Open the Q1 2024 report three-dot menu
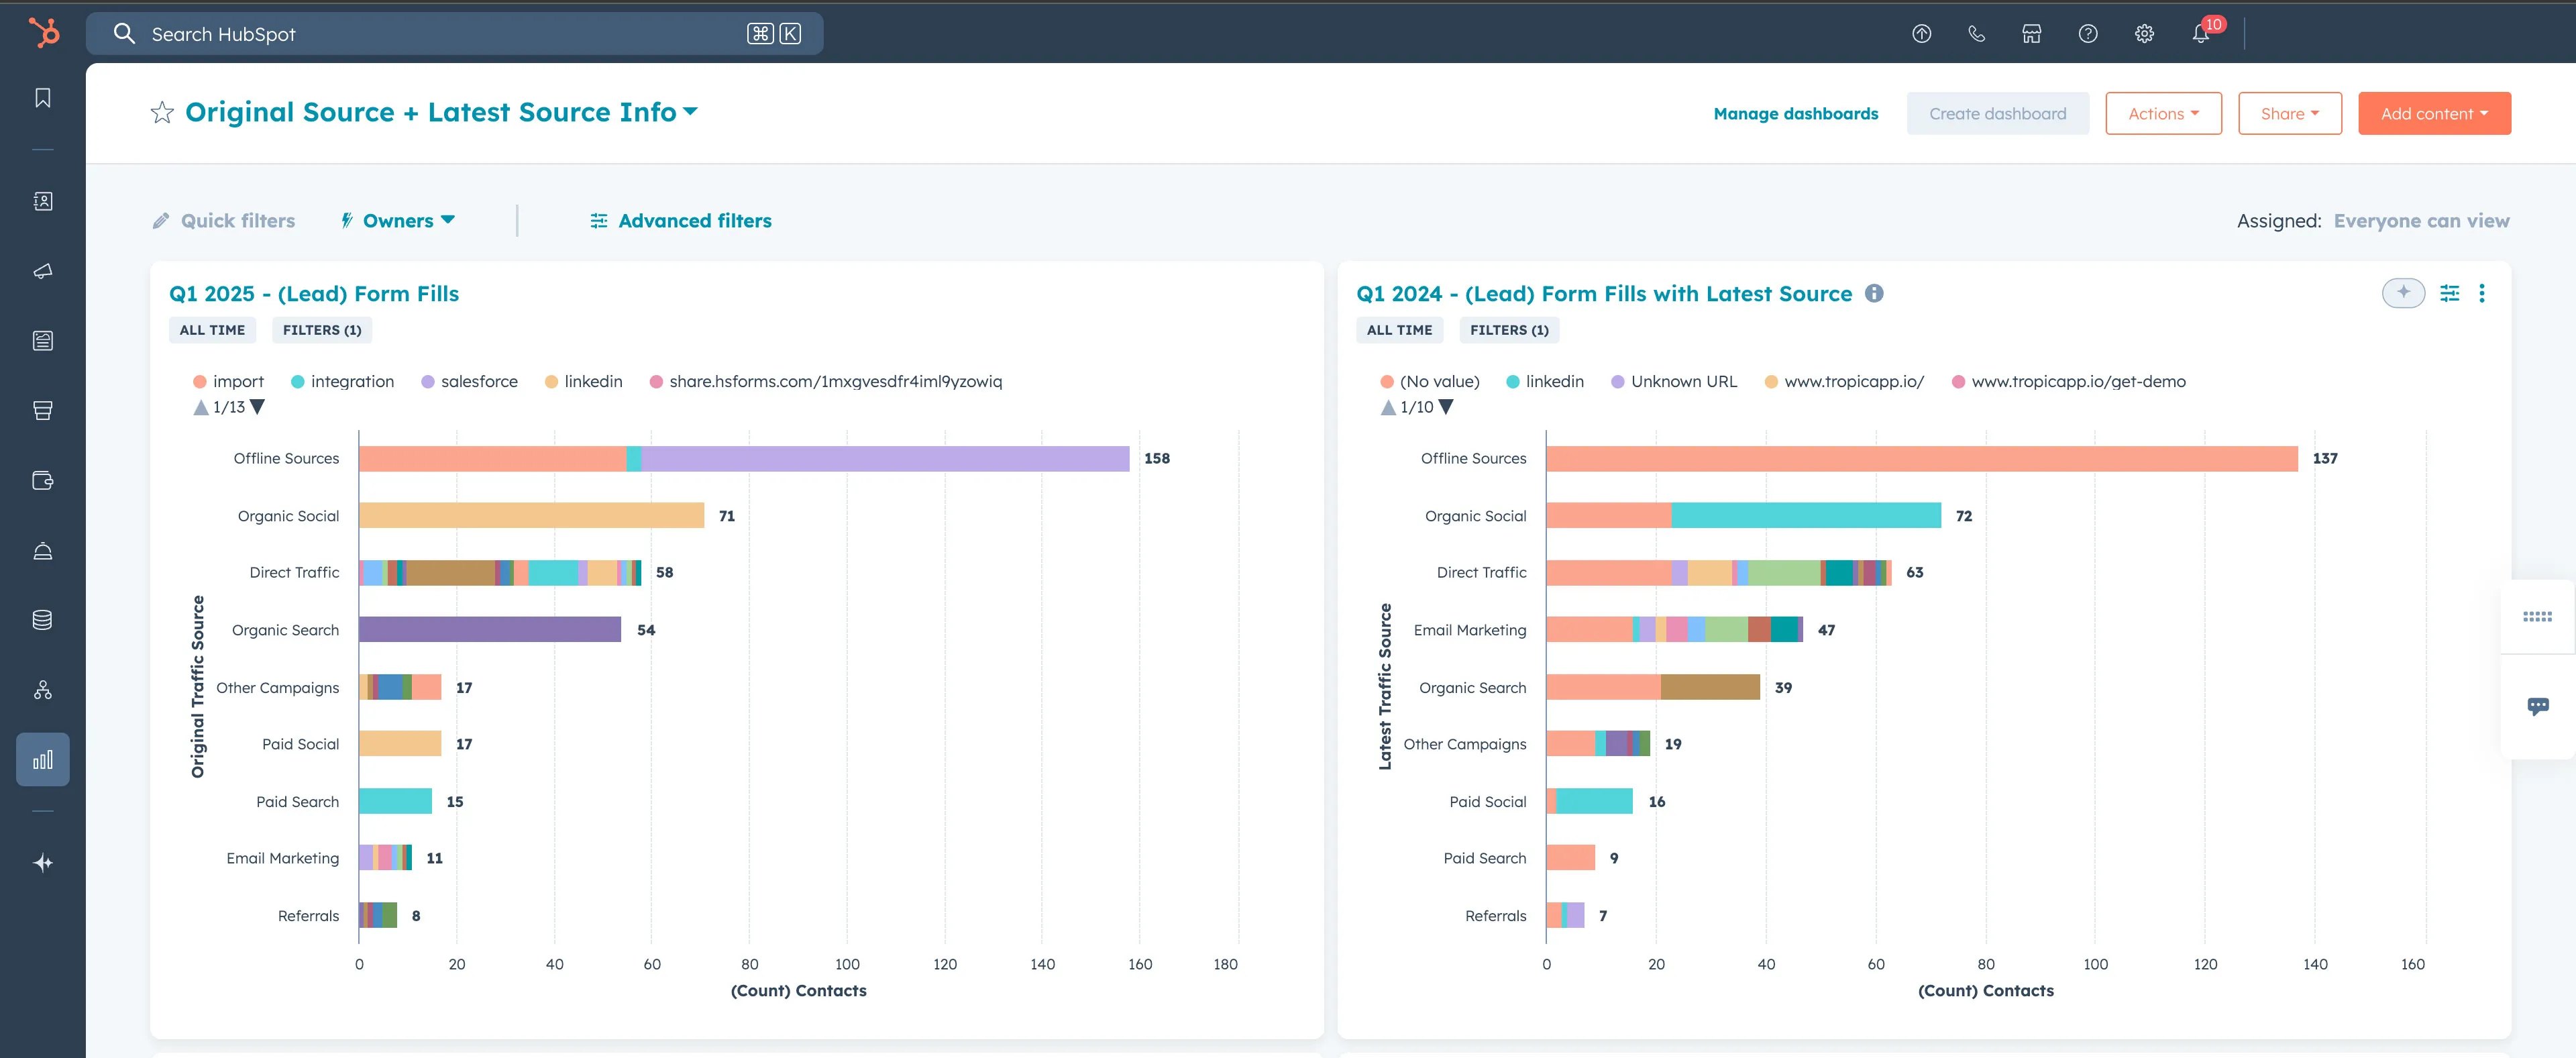The image size is (2576, 1058). click(2482, 293)
